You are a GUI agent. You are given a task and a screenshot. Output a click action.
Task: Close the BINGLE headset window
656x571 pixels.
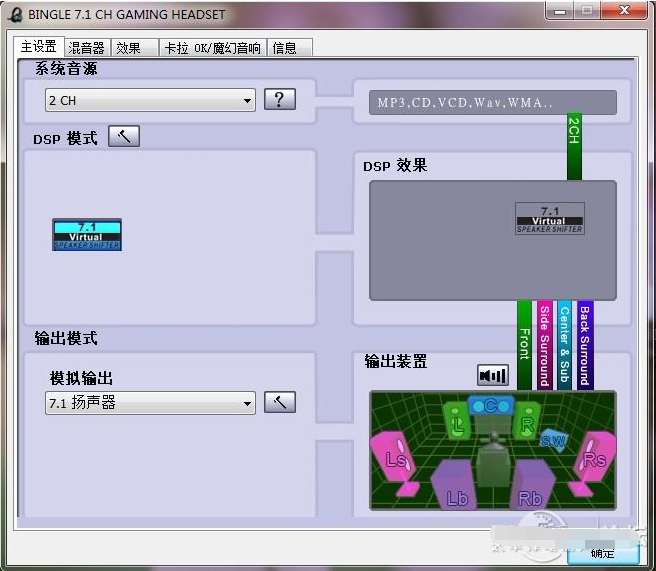pos(624,10)
